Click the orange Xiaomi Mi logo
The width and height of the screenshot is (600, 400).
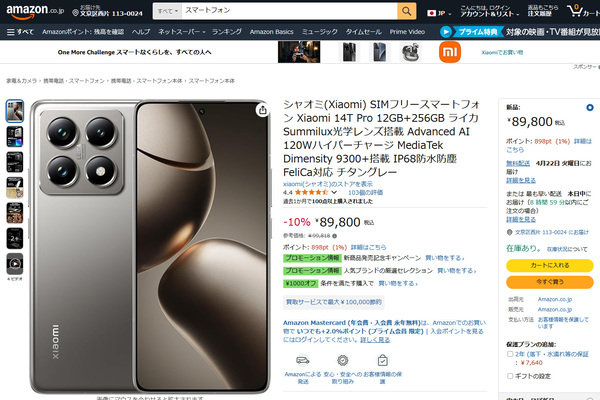click(450, 52)
